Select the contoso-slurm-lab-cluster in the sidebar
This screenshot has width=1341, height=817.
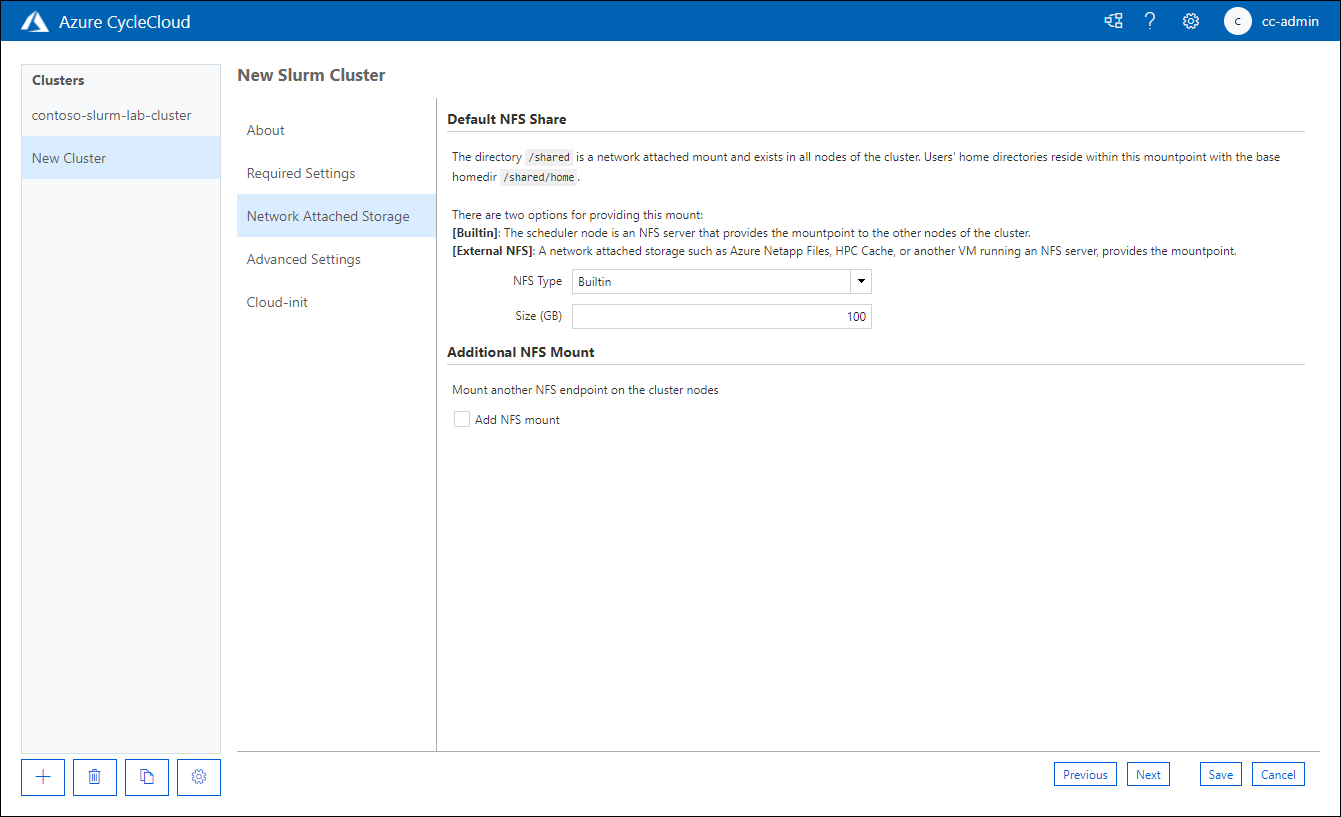click(111, 115)
